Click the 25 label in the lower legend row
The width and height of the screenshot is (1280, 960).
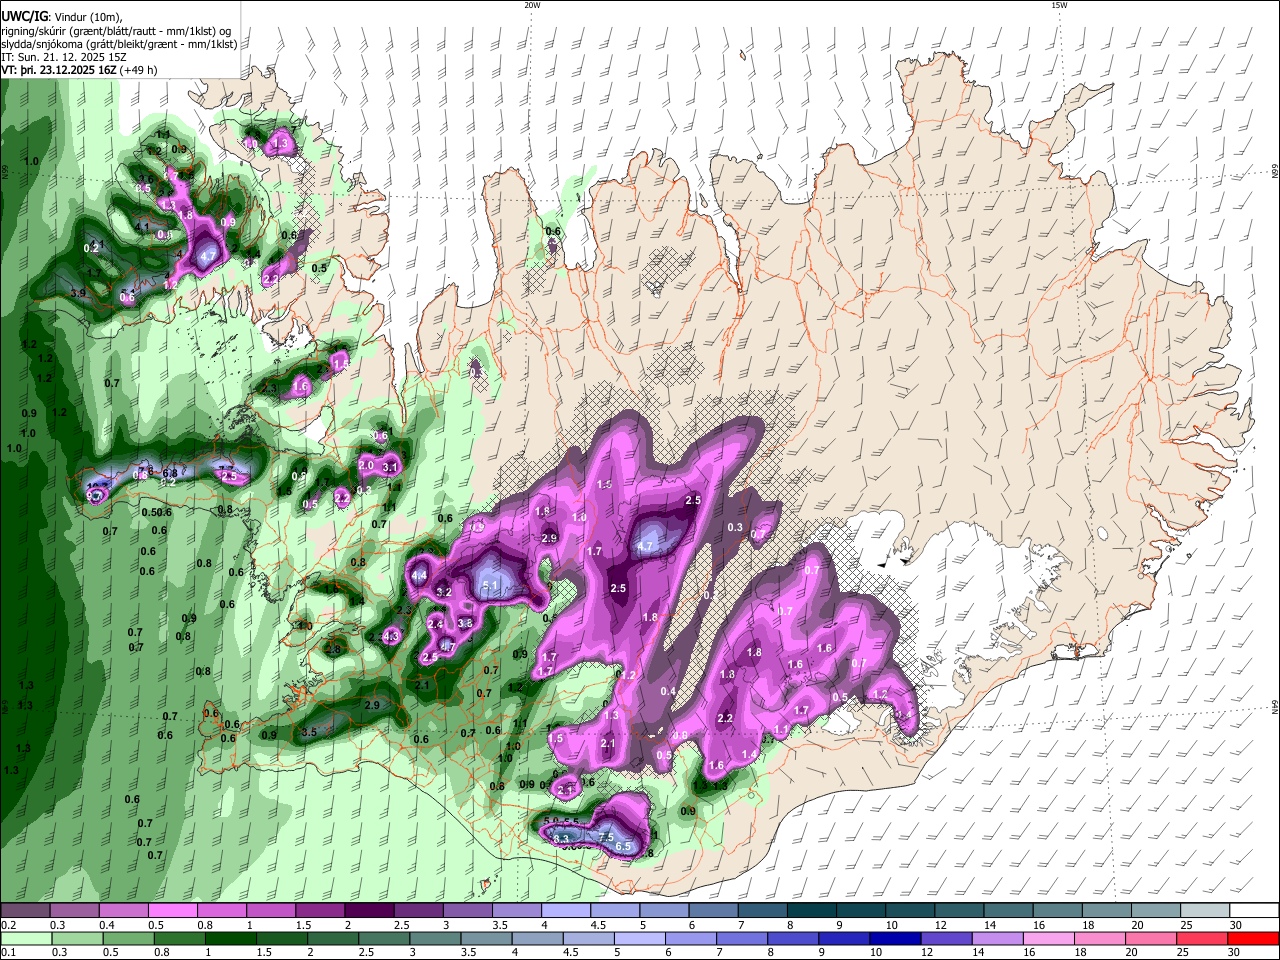pos(1184,952)
